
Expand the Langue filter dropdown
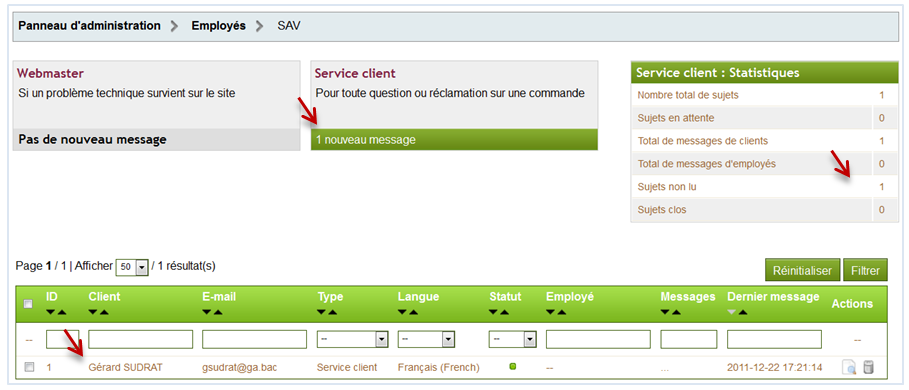[x=426, y=339]
